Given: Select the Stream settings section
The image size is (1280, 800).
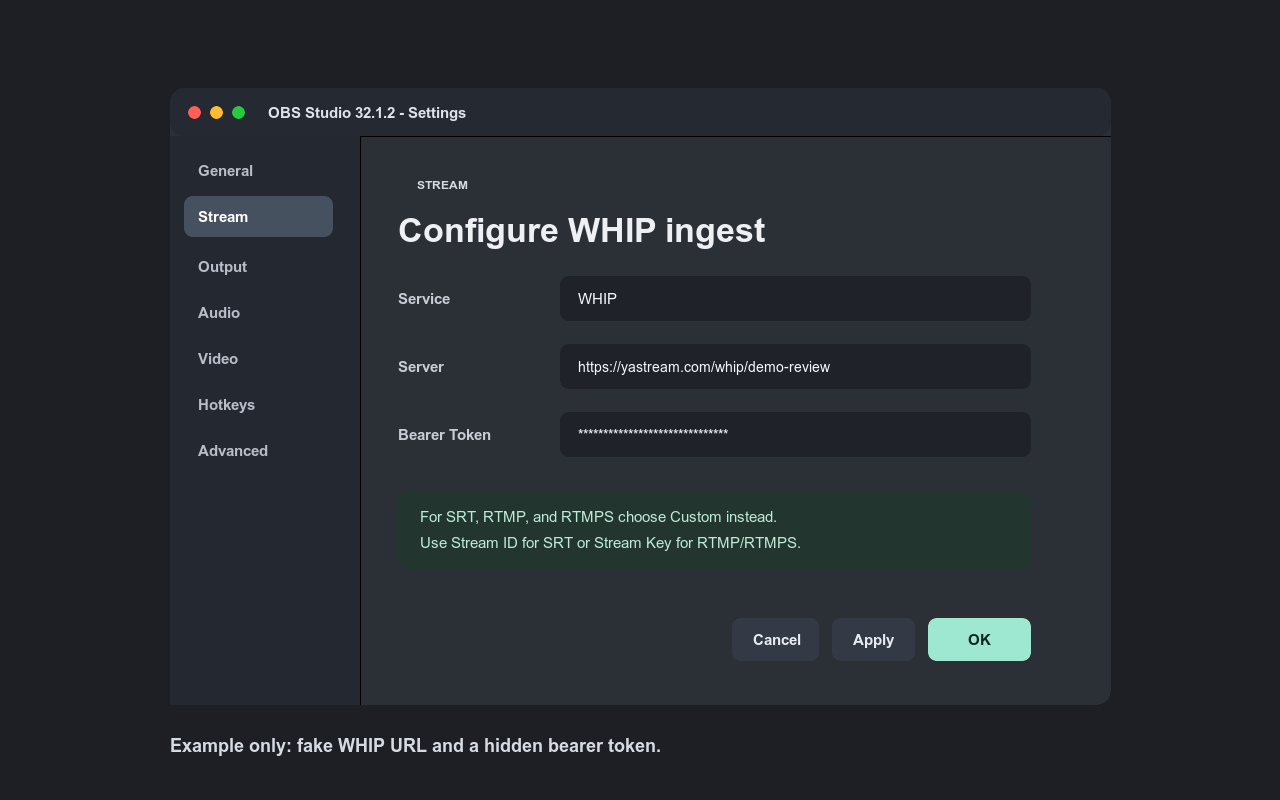Looking at the screenshot, I should tap(258, 217).
